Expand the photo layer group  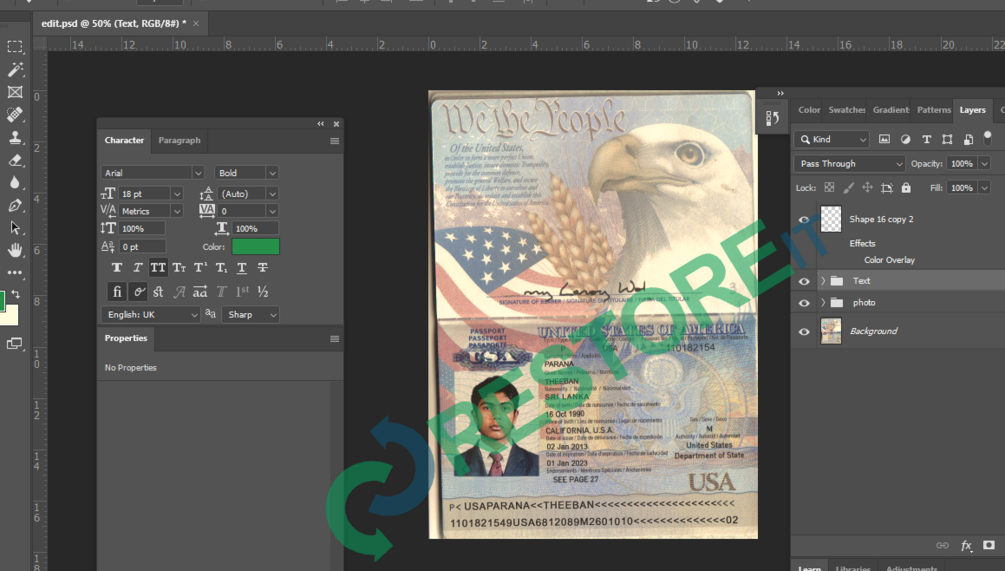(822, 303)
